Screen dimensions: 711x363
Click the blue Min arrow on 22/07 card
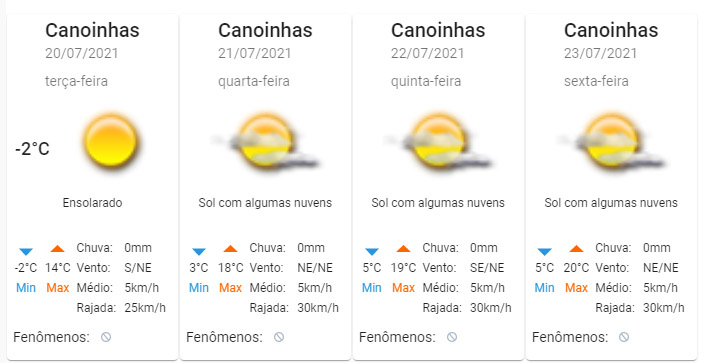[372, 251]
